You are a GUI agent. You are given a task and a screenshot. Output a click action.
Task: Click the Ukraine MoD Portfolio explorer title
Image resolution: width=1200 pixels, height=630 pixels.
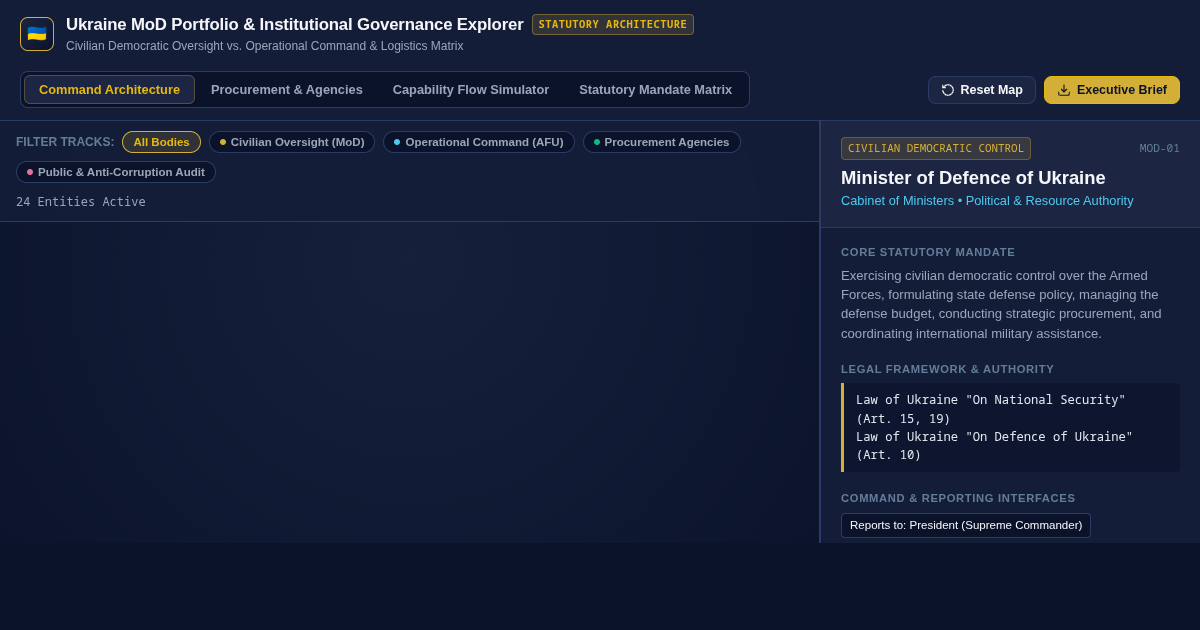click(295, 25)
